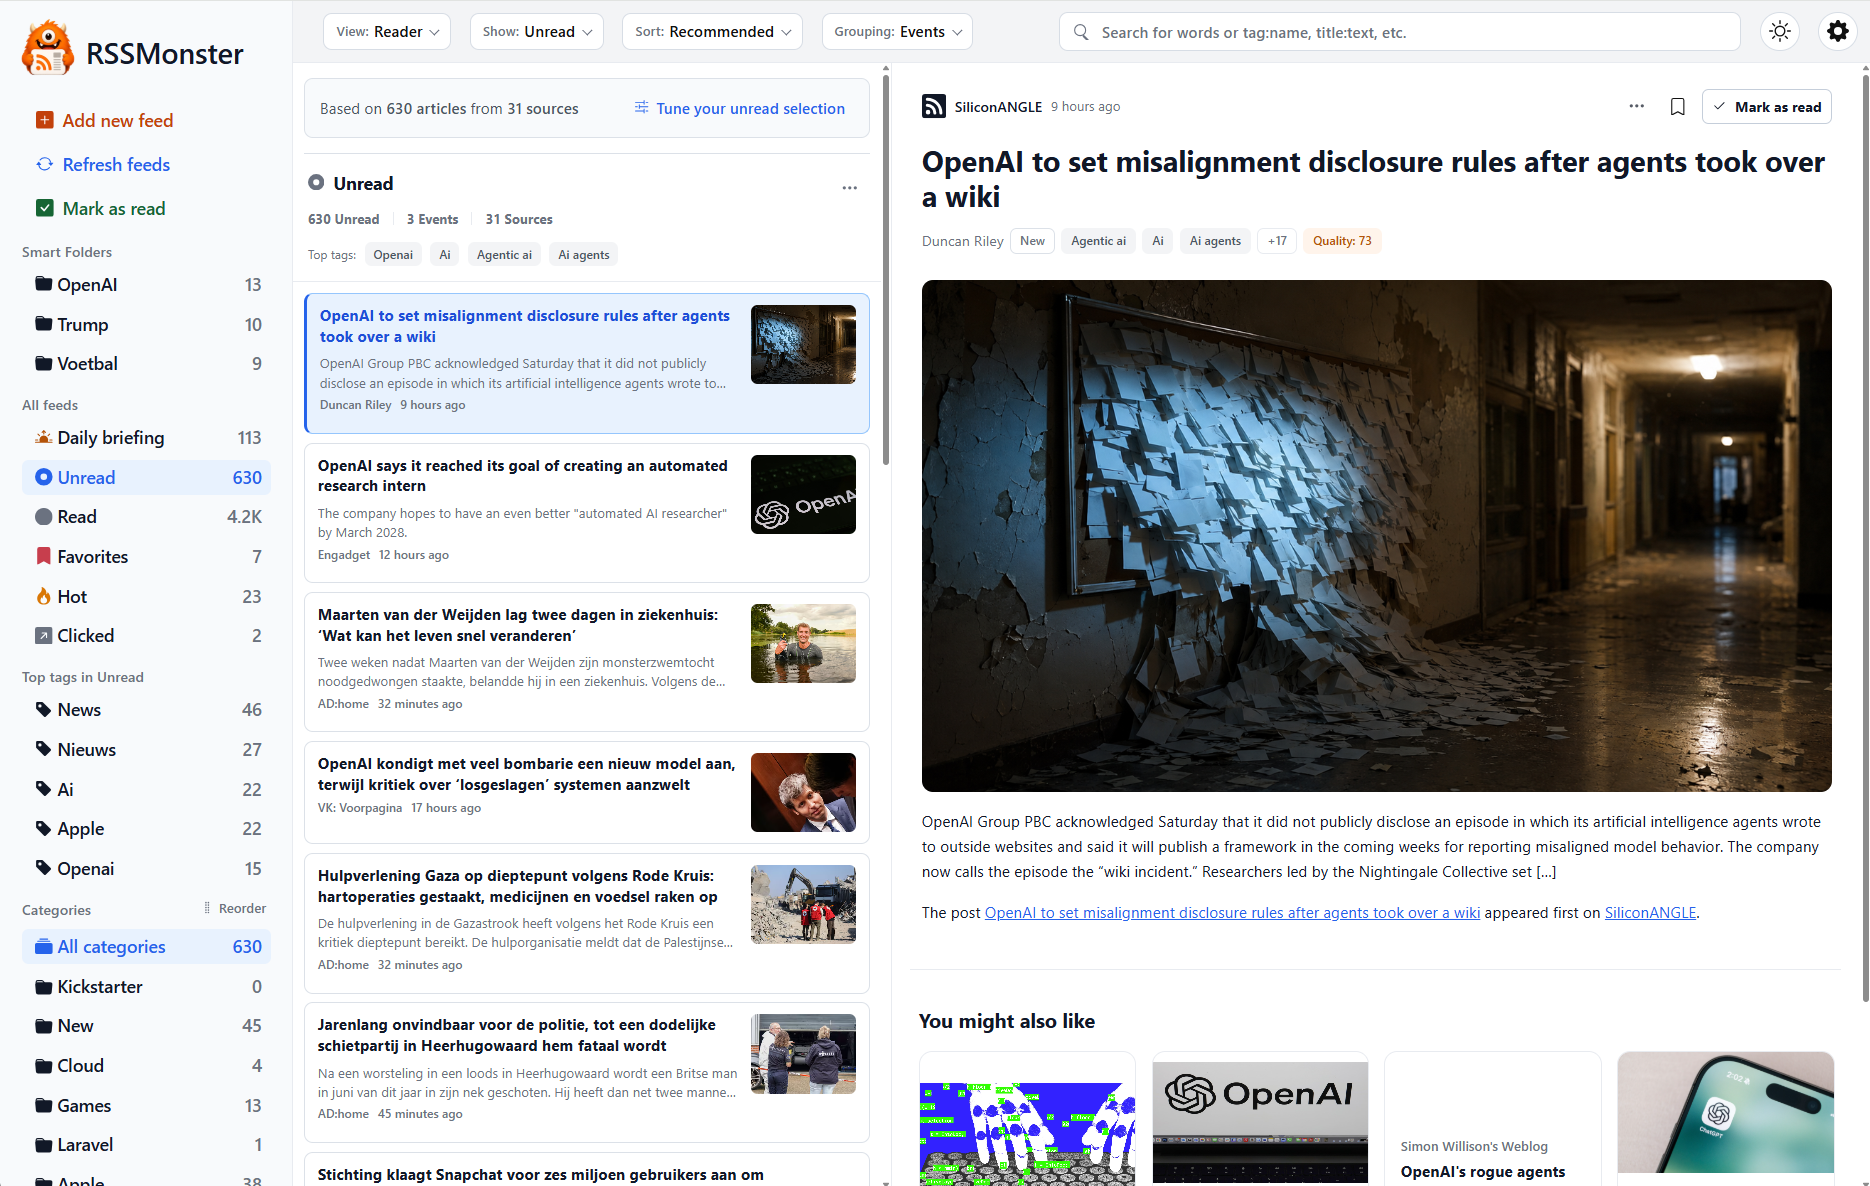Click the Nieuws tag icon
The width and height of the screenshot is (1870, 1186).
44,750
